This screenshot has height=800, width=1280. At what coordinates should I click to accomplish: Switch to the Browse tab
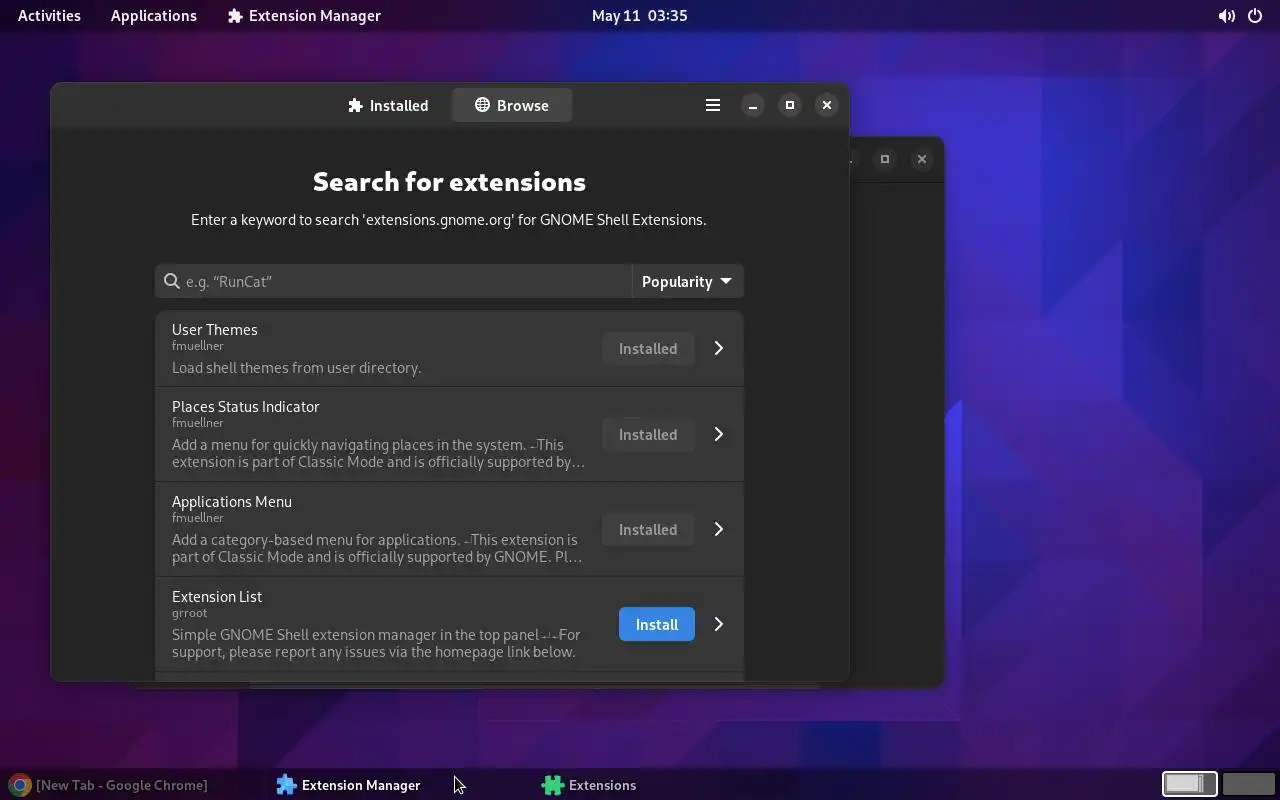512,105
